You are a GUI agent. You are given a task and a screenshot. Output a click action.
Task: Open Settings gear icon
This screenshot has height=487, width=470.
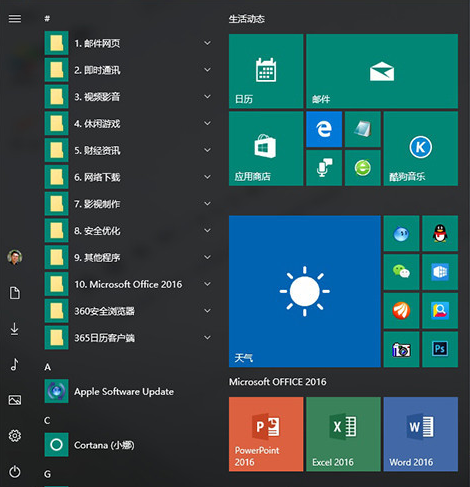(15, 436)
